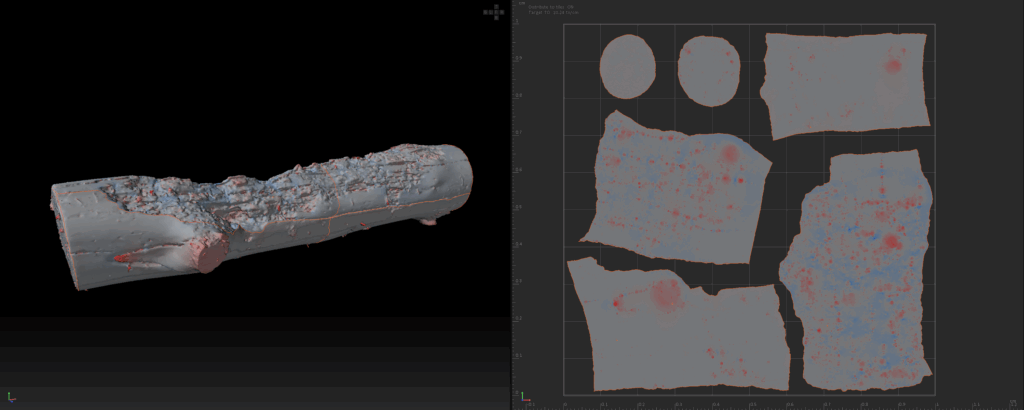Image resolution: width=1024 pixels, height=410 pixels.
Task: Click the large red spot on bottom-left island
Action: click(x=665, y=294)
